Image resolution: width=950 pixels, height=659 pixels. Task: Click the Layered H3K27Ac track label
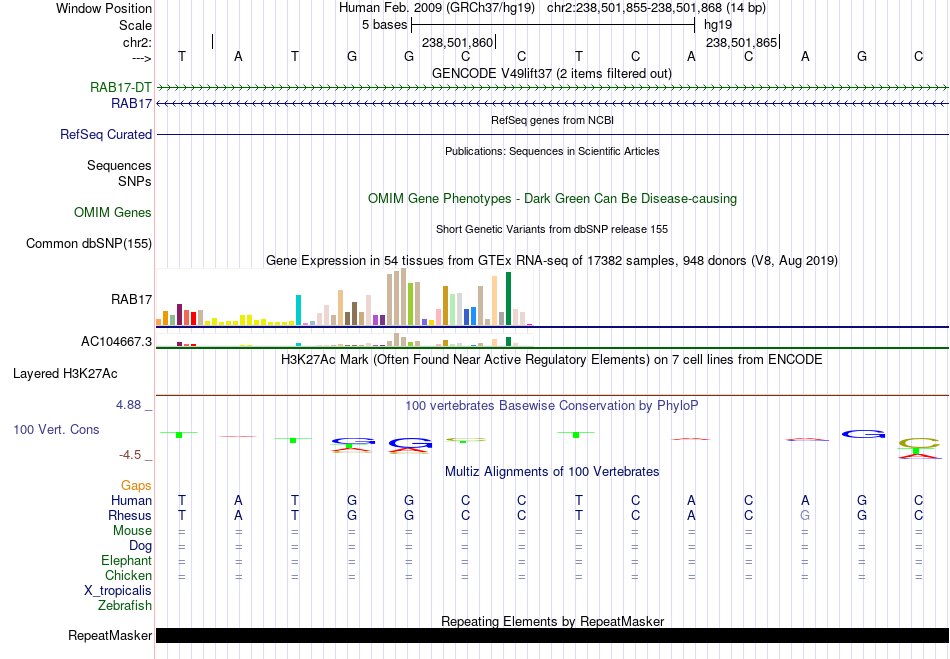point(65,374)
